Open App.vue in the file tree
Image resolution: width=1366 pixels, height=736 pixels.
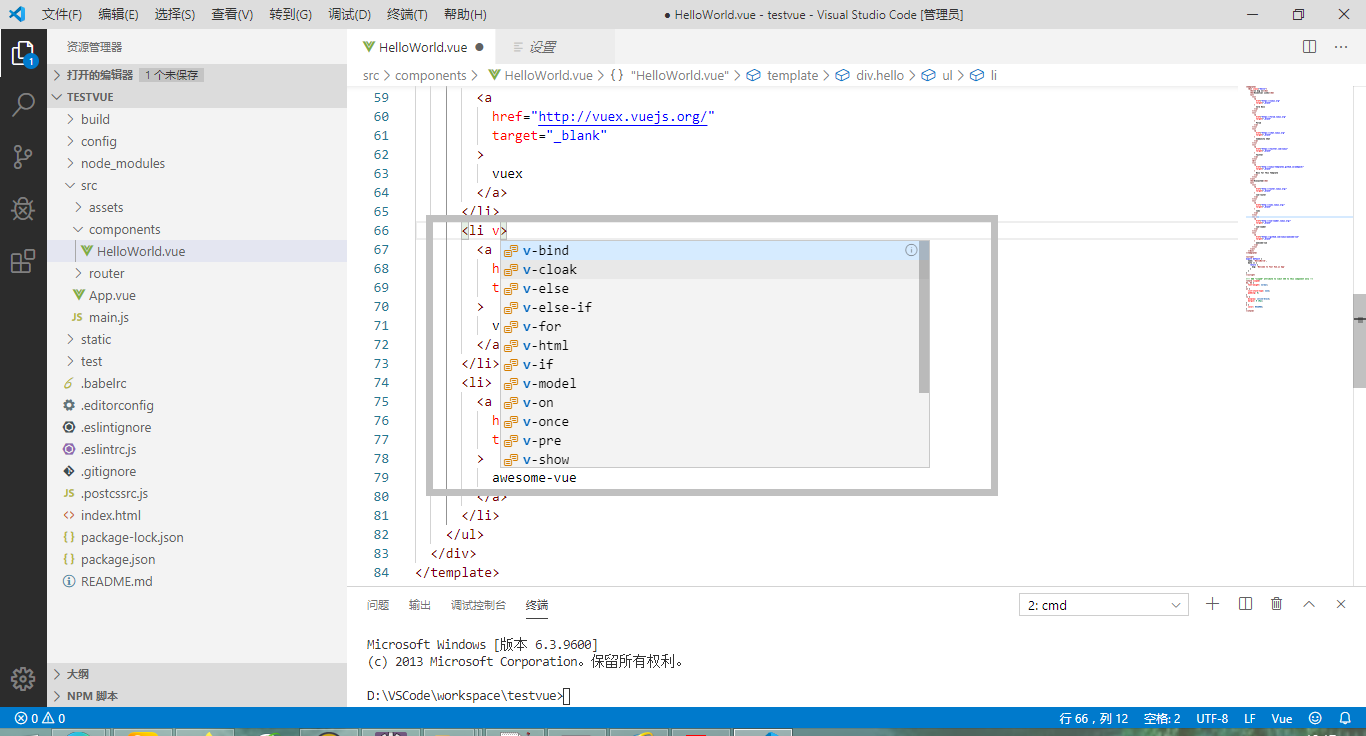(197, 295)
